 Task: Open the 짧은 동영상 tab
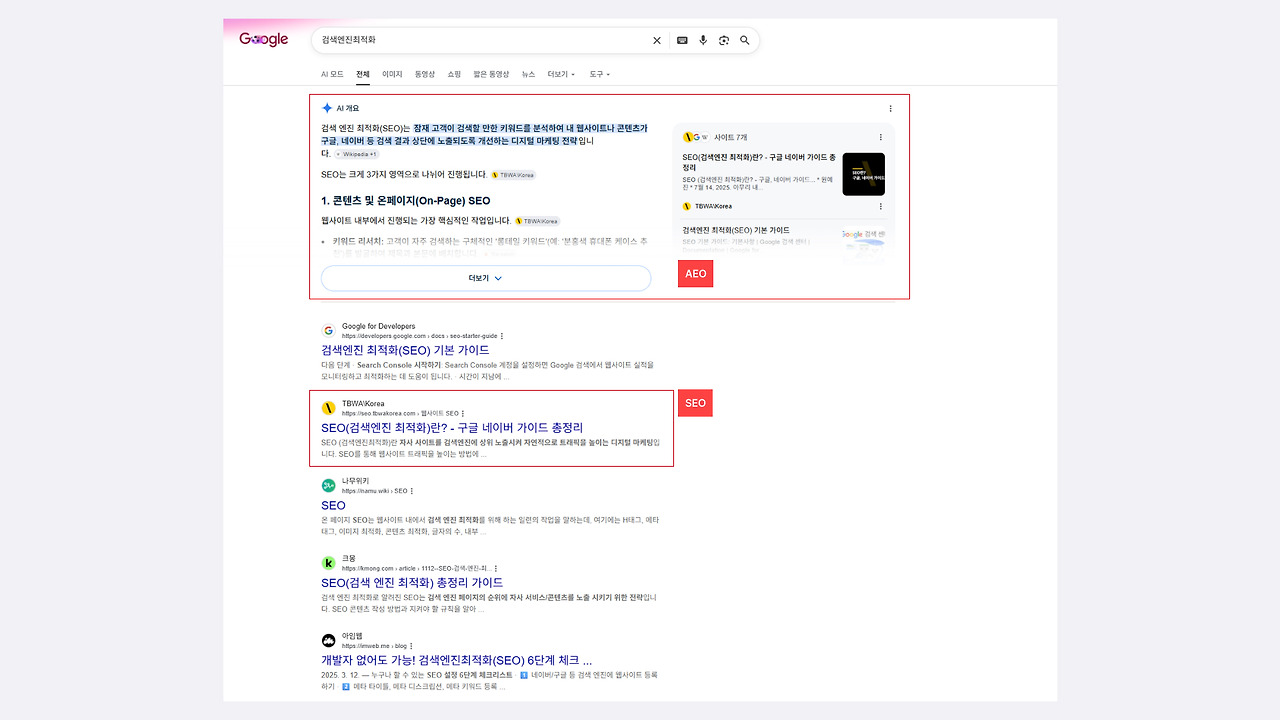pos(491,74)
